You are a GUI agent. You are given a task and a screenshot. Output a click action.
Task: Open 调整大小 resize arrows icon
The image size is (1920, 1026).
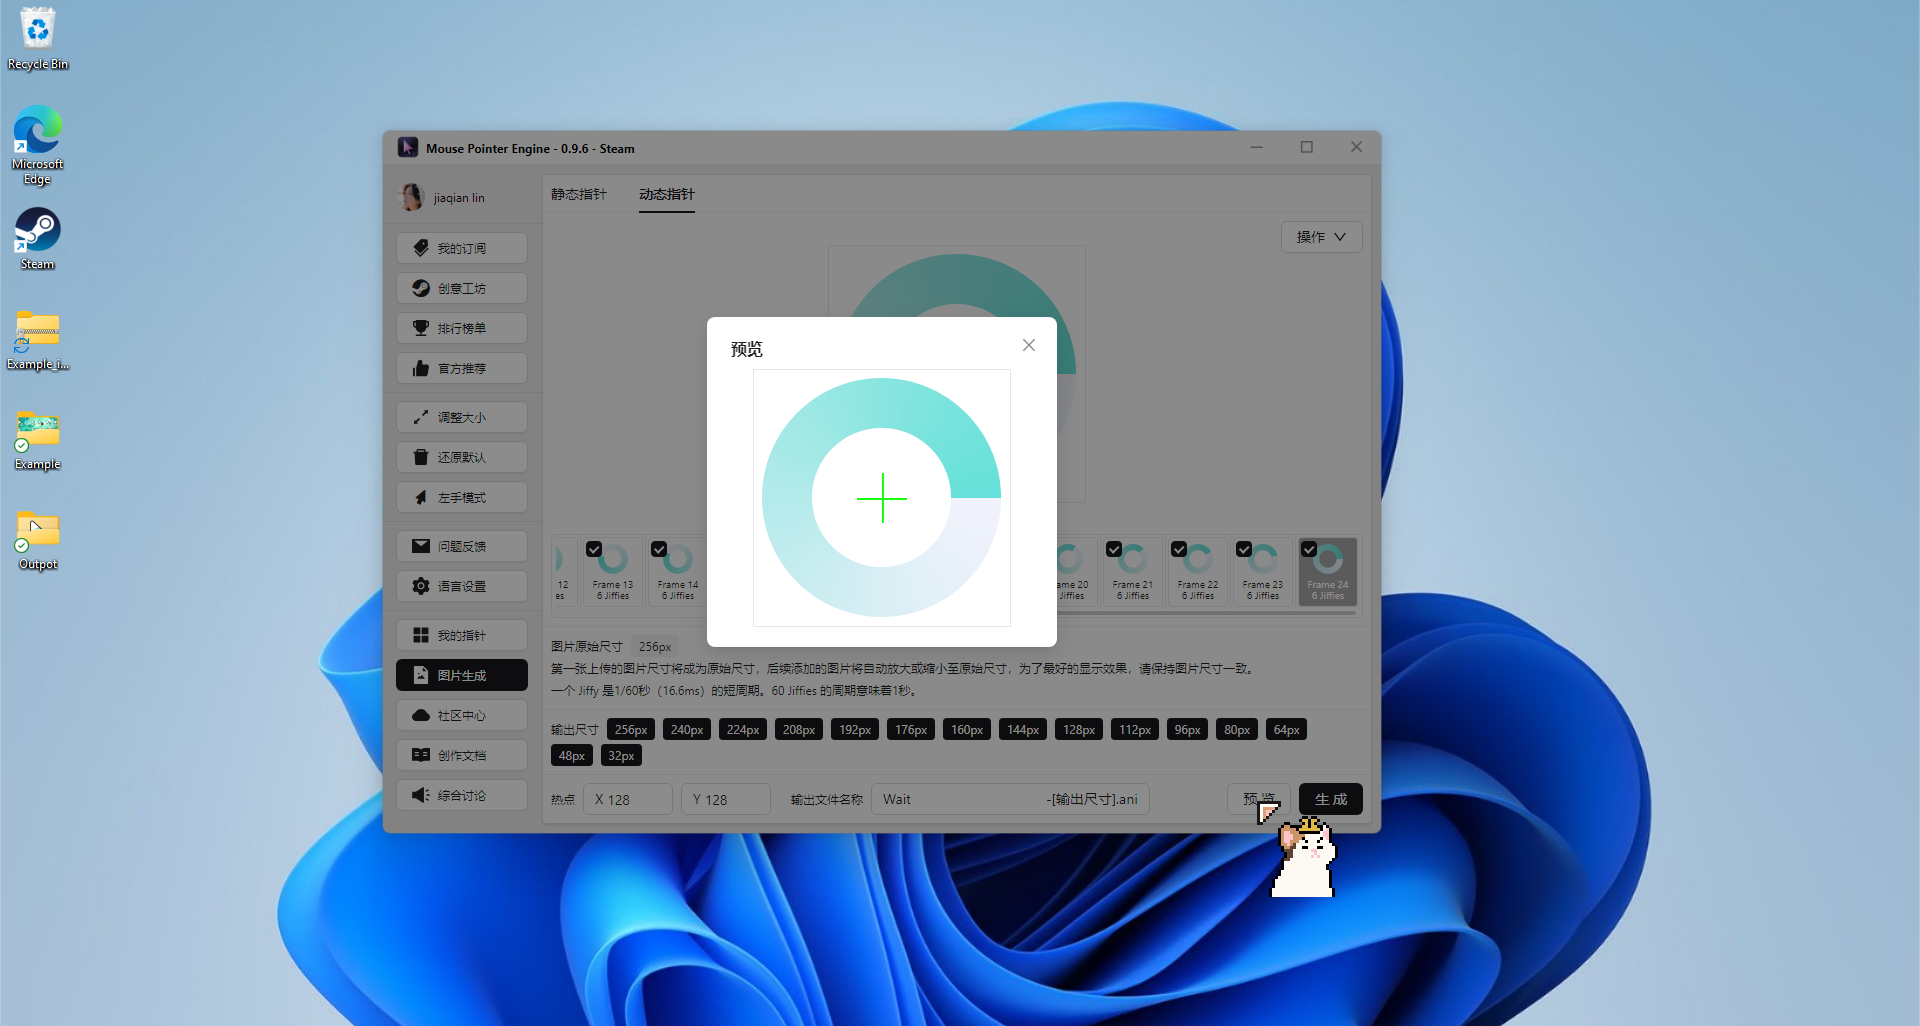(x=421, y=417)
